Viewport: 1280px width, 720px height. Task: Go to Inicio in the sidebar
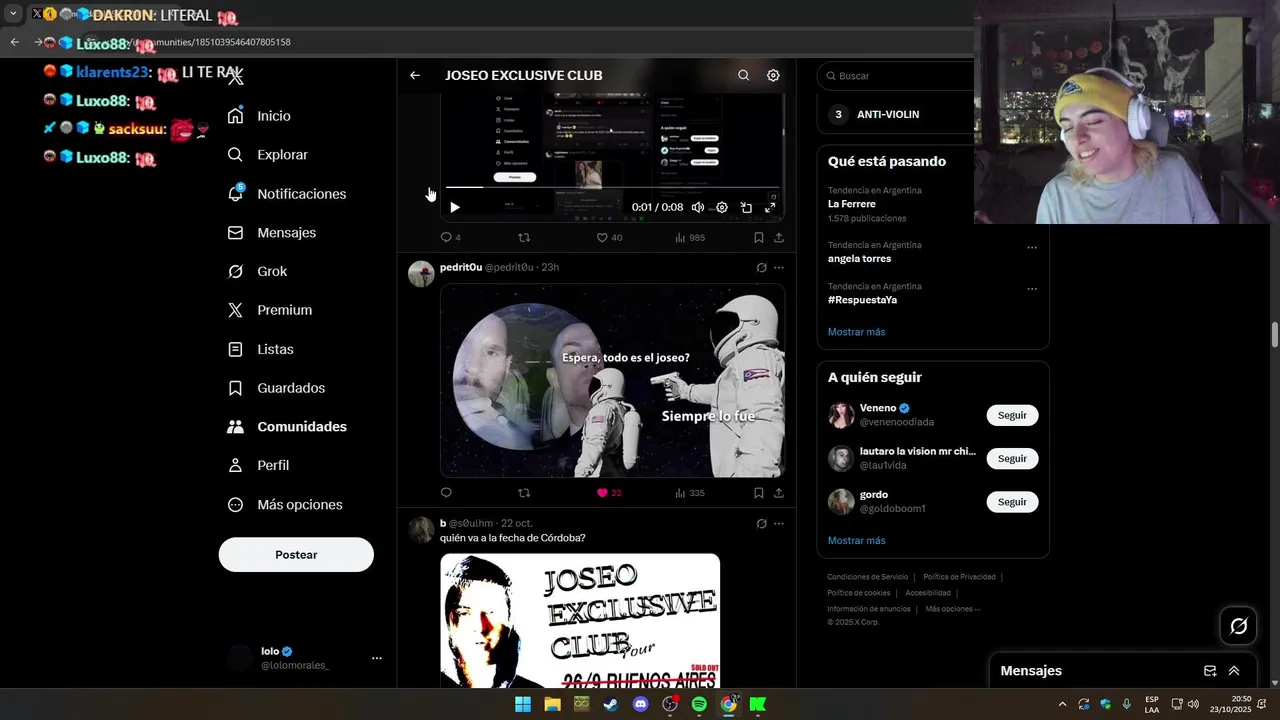pyautogui.click(x=260, y=116)
